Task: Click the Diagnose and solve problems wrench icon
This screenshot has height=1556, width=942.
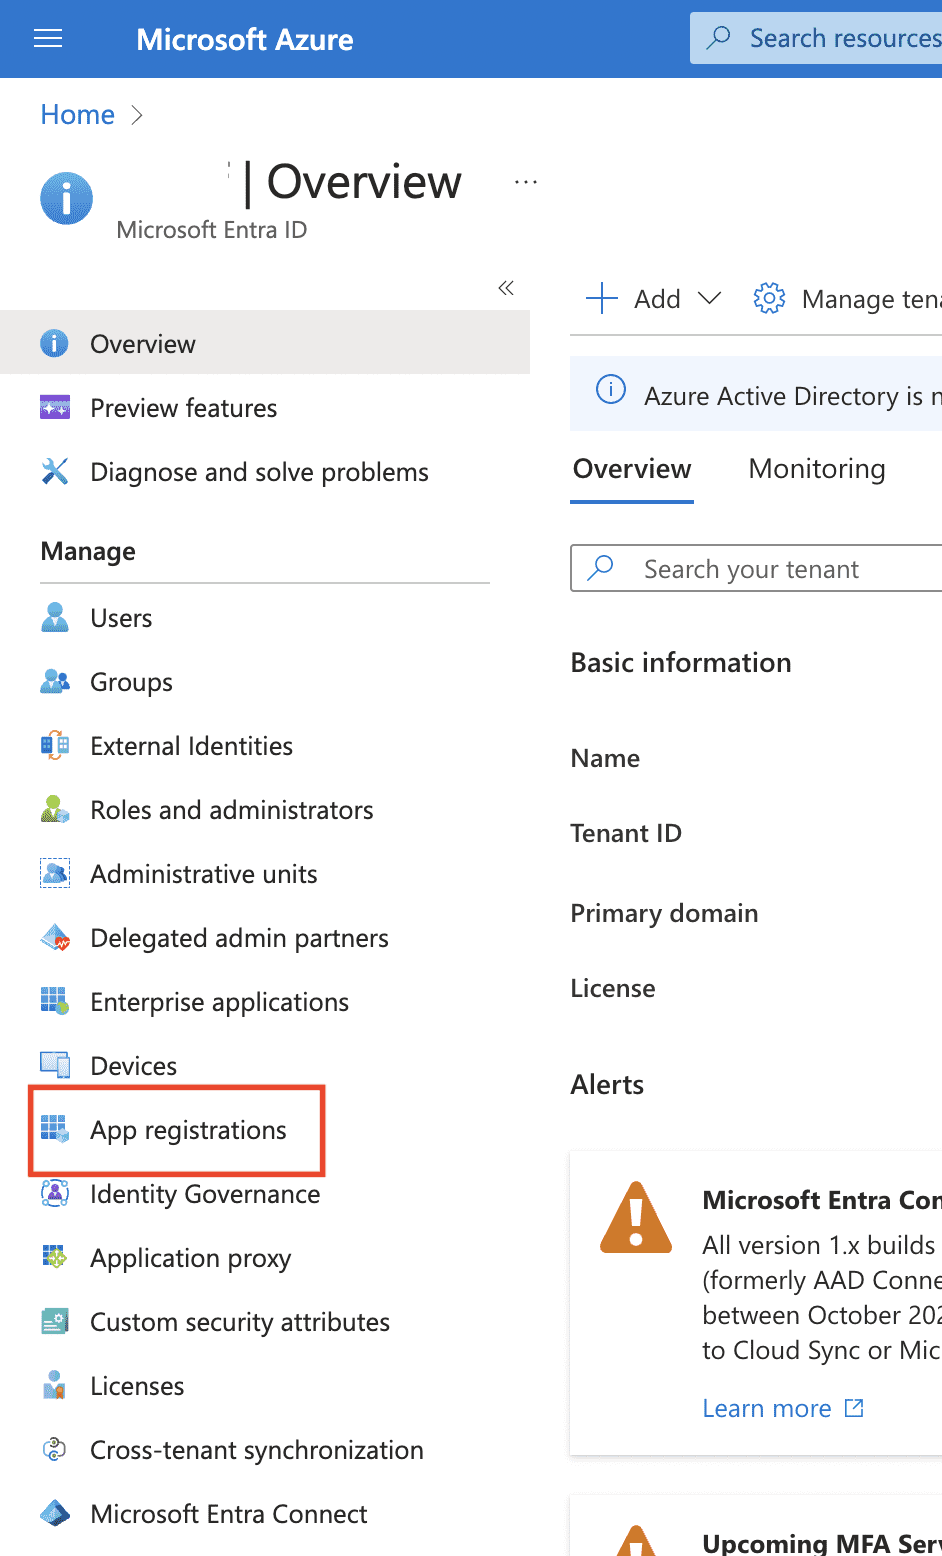Action: click(55, 472)
